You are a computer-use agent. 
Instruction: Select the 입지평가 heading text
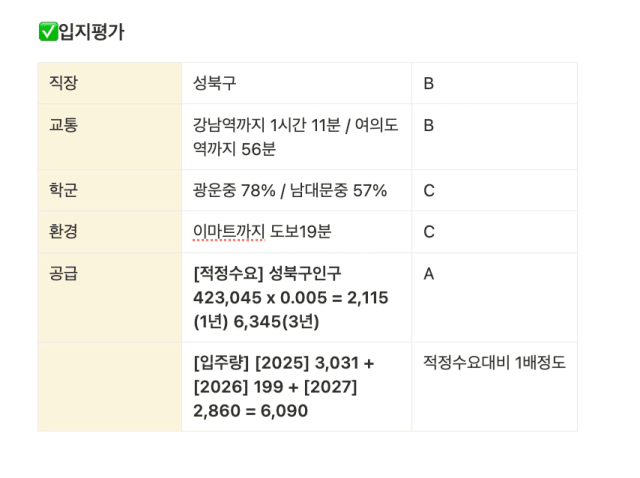coord(91,32)
